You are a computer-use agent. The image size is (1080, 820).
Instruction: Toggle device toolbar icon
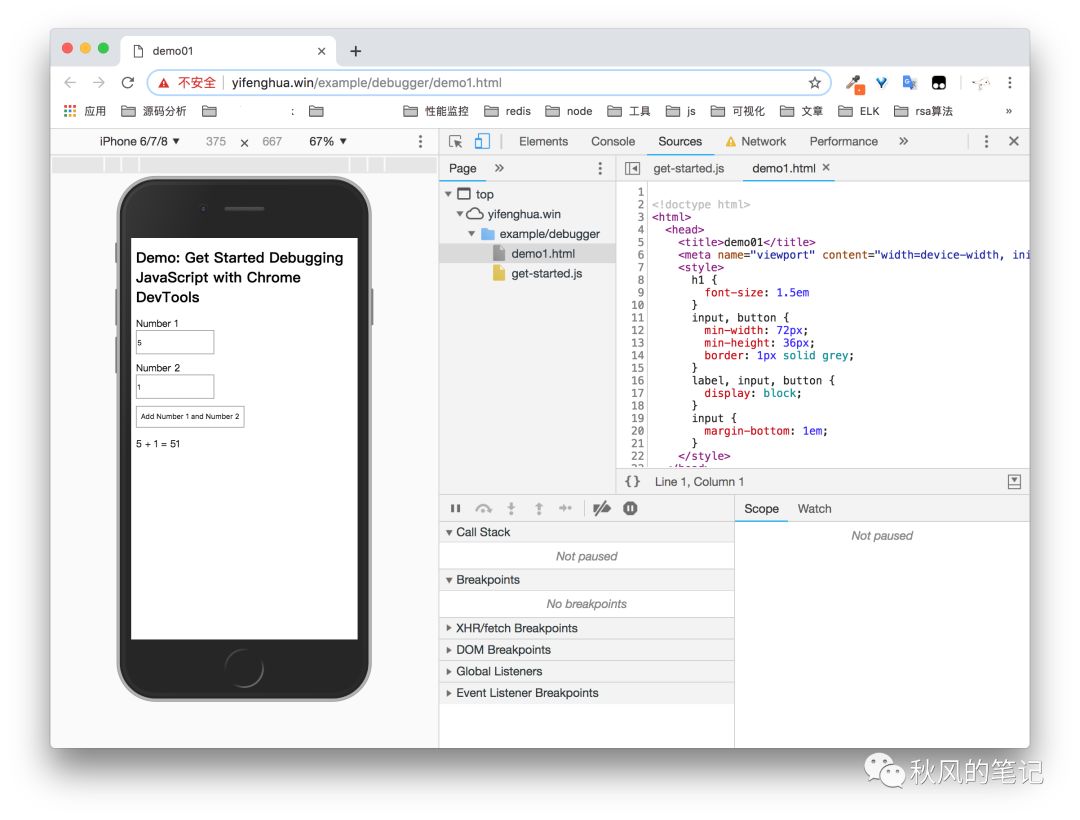(x=482, y=141)
